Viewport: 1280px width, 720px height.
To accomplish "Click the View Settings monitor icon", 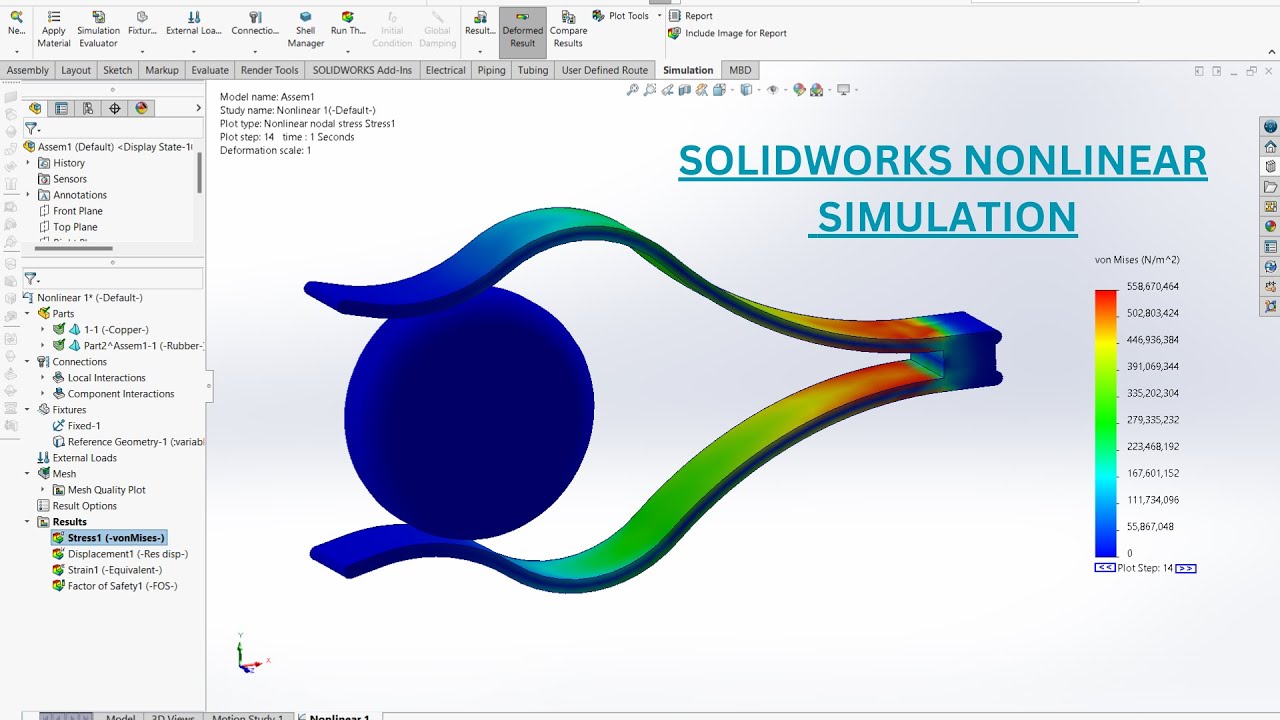I will pos(843,90).
